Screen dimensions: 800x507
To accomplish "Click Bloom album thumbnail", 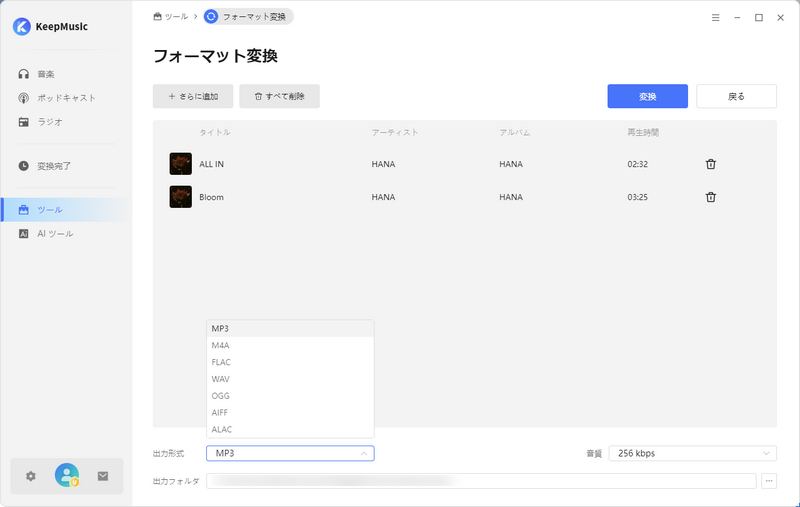I will tap(181, 197).
